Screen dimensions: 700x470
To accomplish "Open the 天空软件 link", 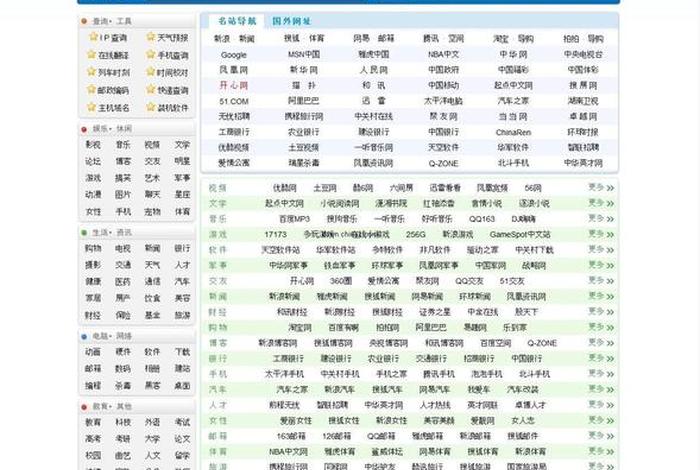I will (443, 147).
